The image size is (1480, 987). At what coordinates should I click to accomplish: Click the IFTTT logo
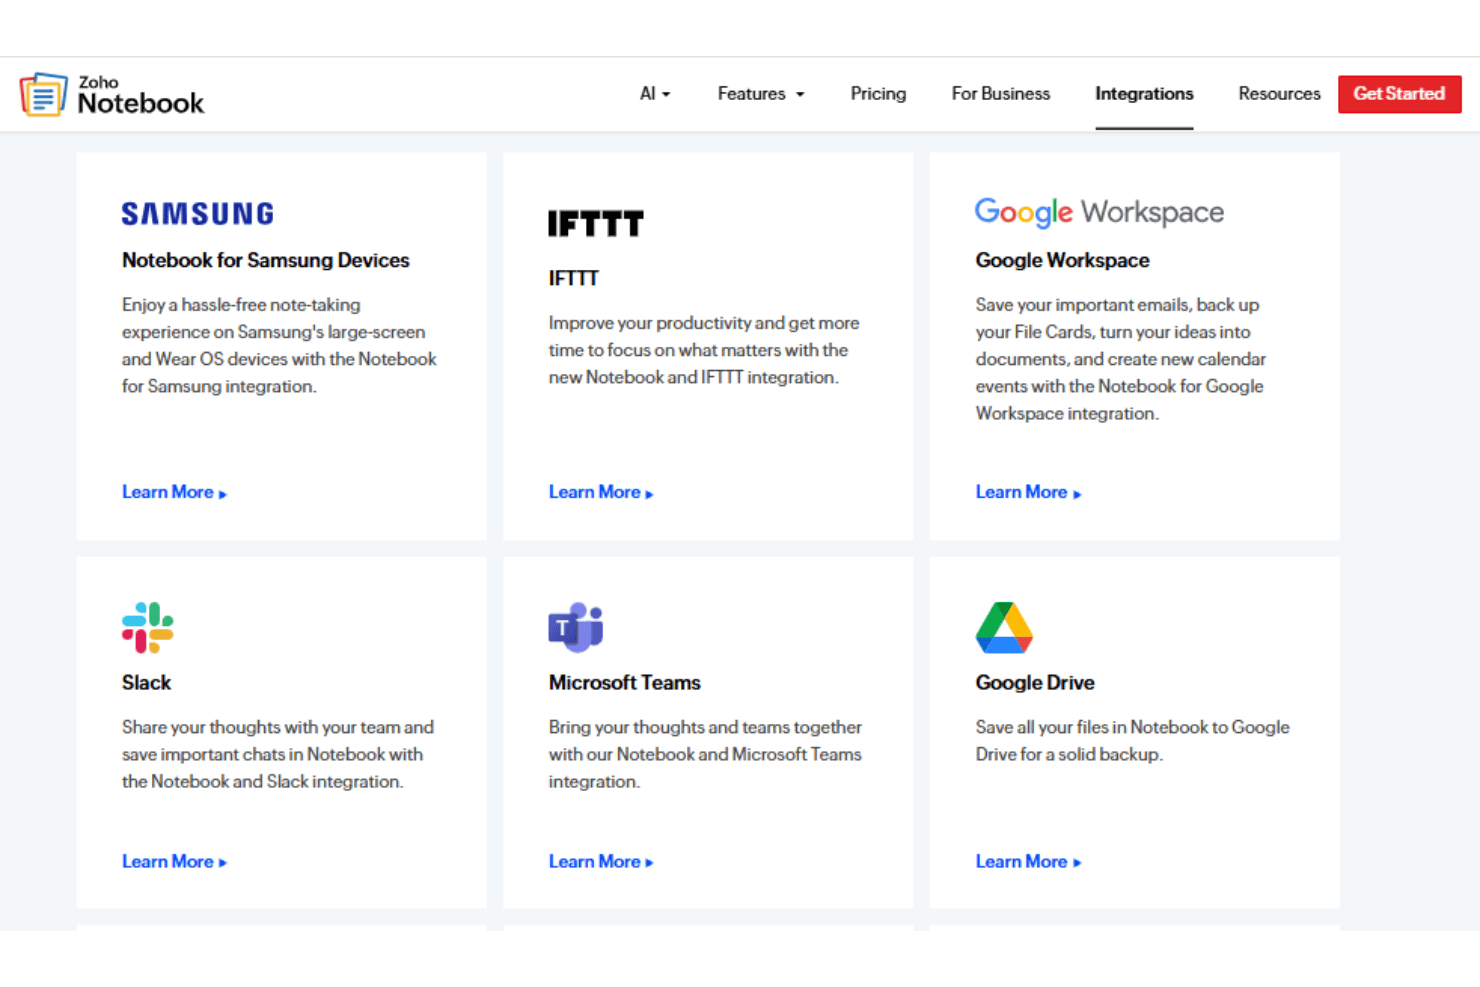coord(595,223)
